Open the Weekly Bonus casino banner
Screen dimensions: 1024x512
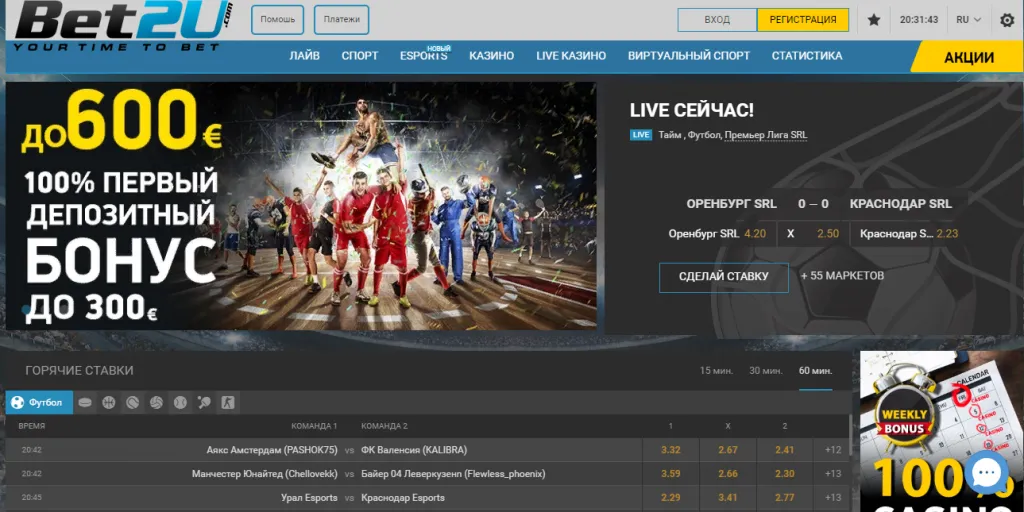(x=942, y=432)
